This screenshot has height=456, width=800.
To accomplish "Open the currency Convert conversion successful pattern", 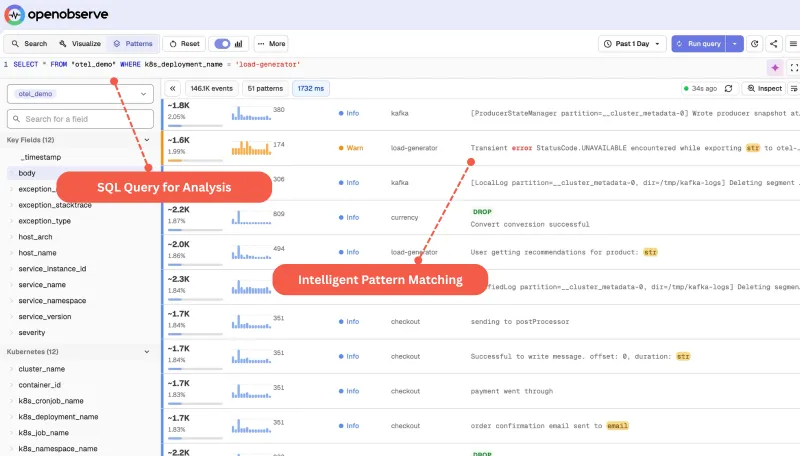I will tap(481, 218).
